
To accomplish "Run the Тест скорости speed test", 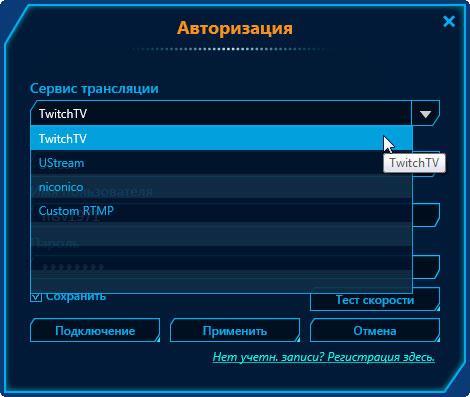I will [x=375, y=300].
